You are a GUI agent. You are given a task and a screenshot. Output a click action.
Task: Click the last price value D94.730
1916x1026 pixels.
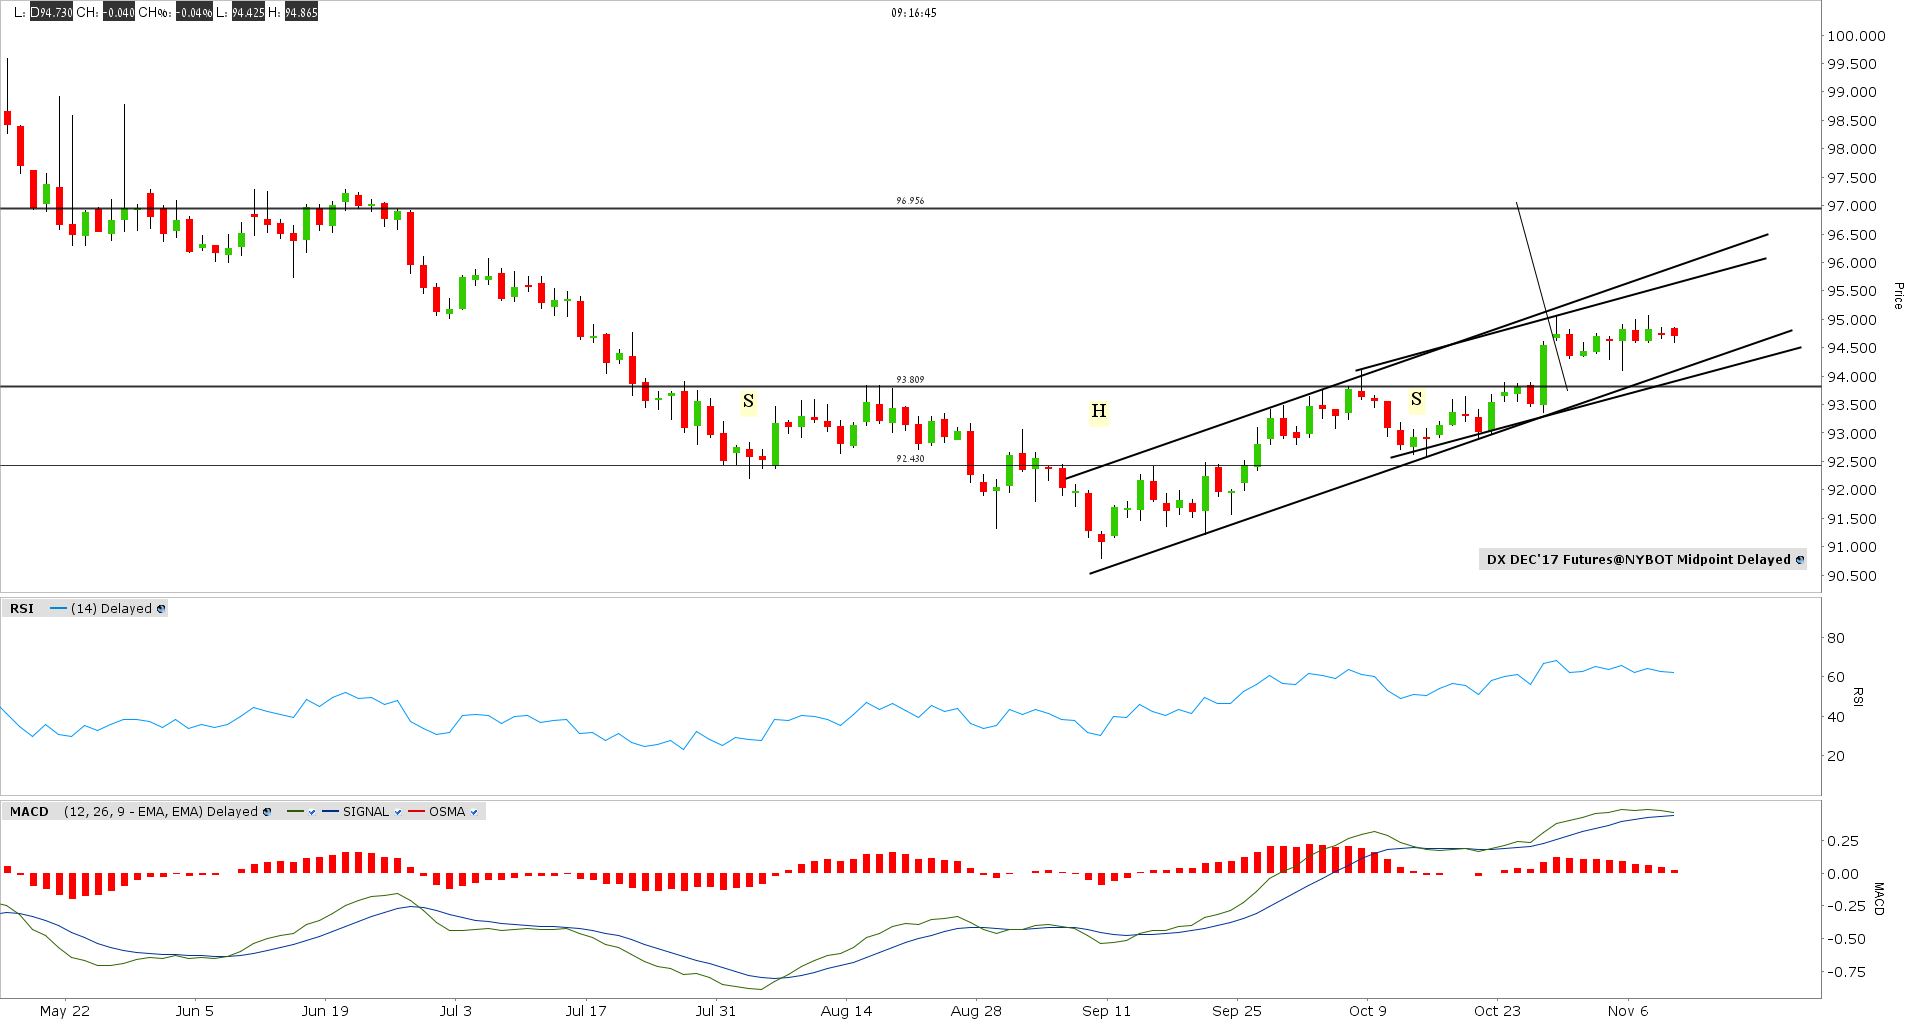click(x=51, y=13)
